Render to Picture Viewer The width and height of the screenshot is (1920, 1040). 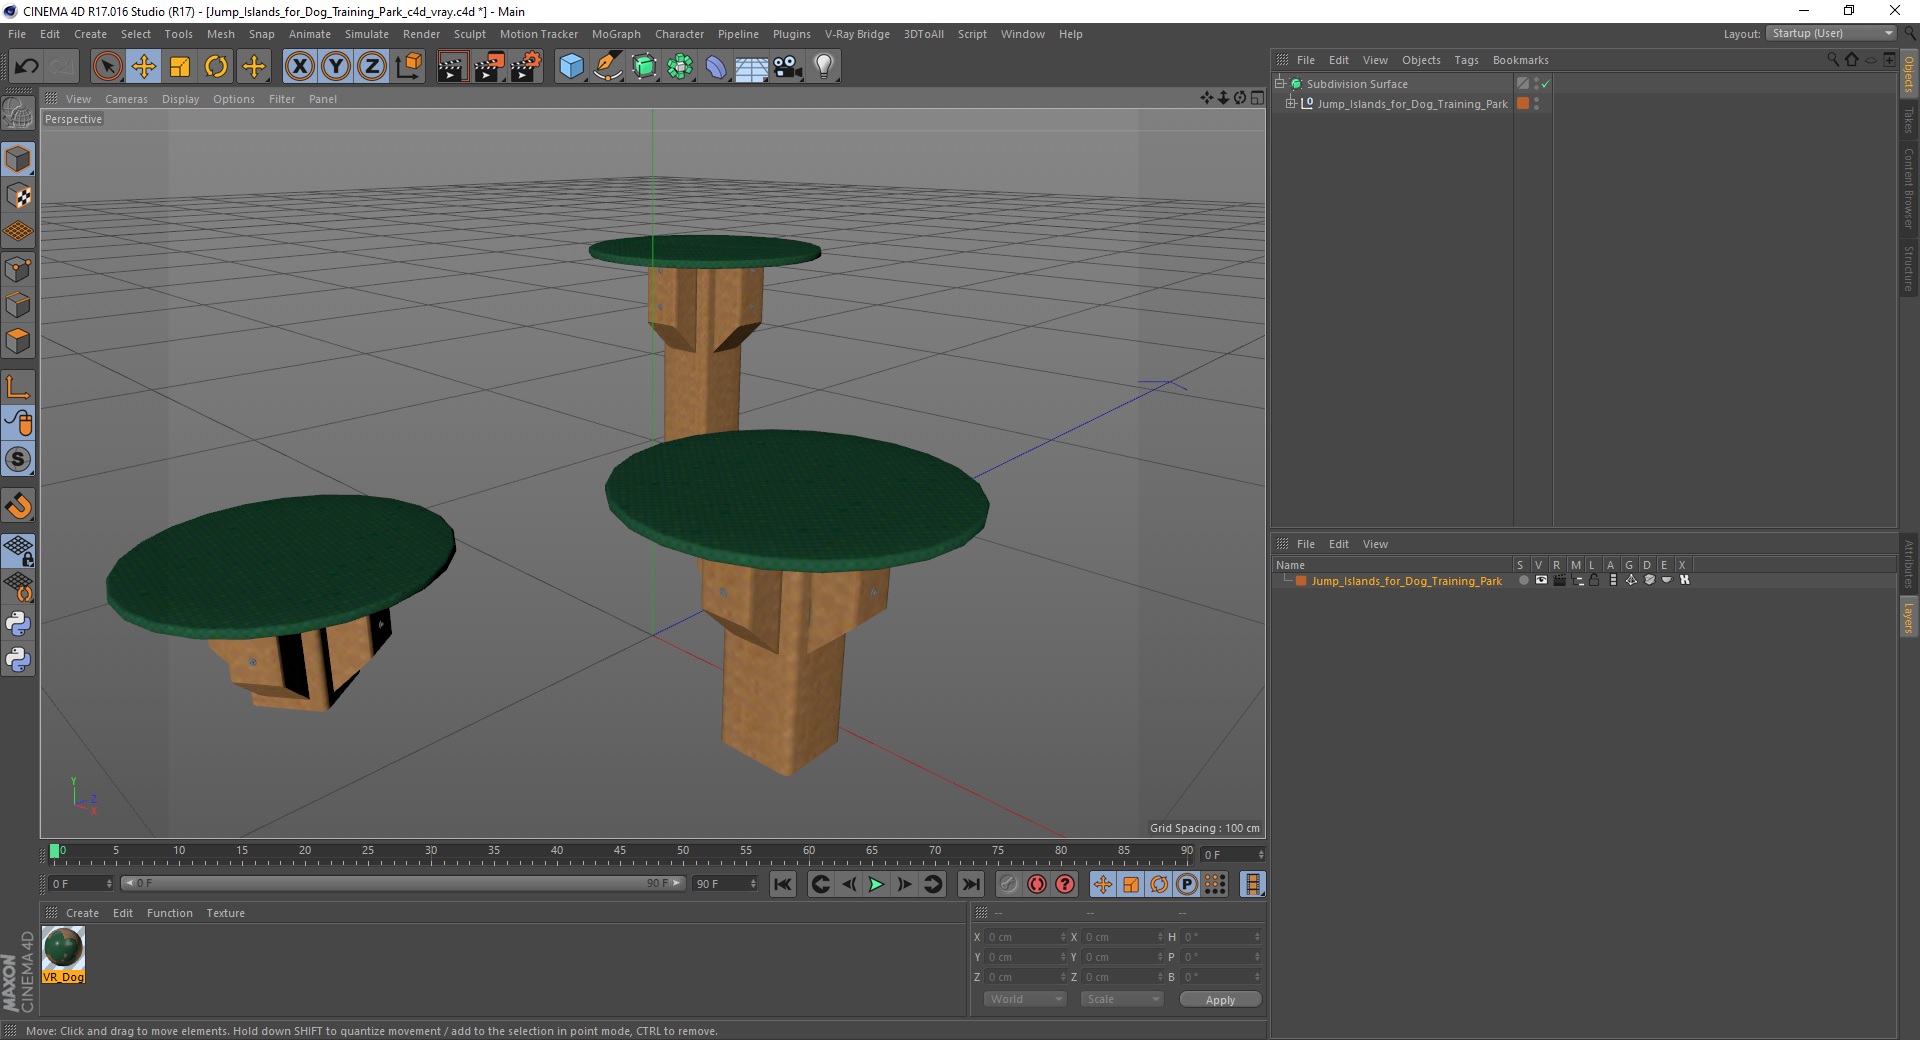click(489, 67)
